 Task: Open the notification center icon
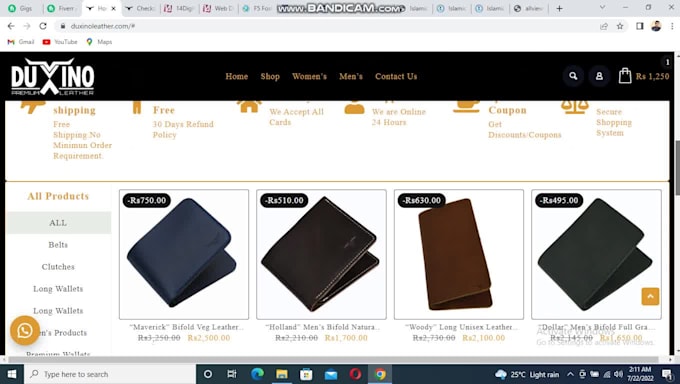point(667,374)
